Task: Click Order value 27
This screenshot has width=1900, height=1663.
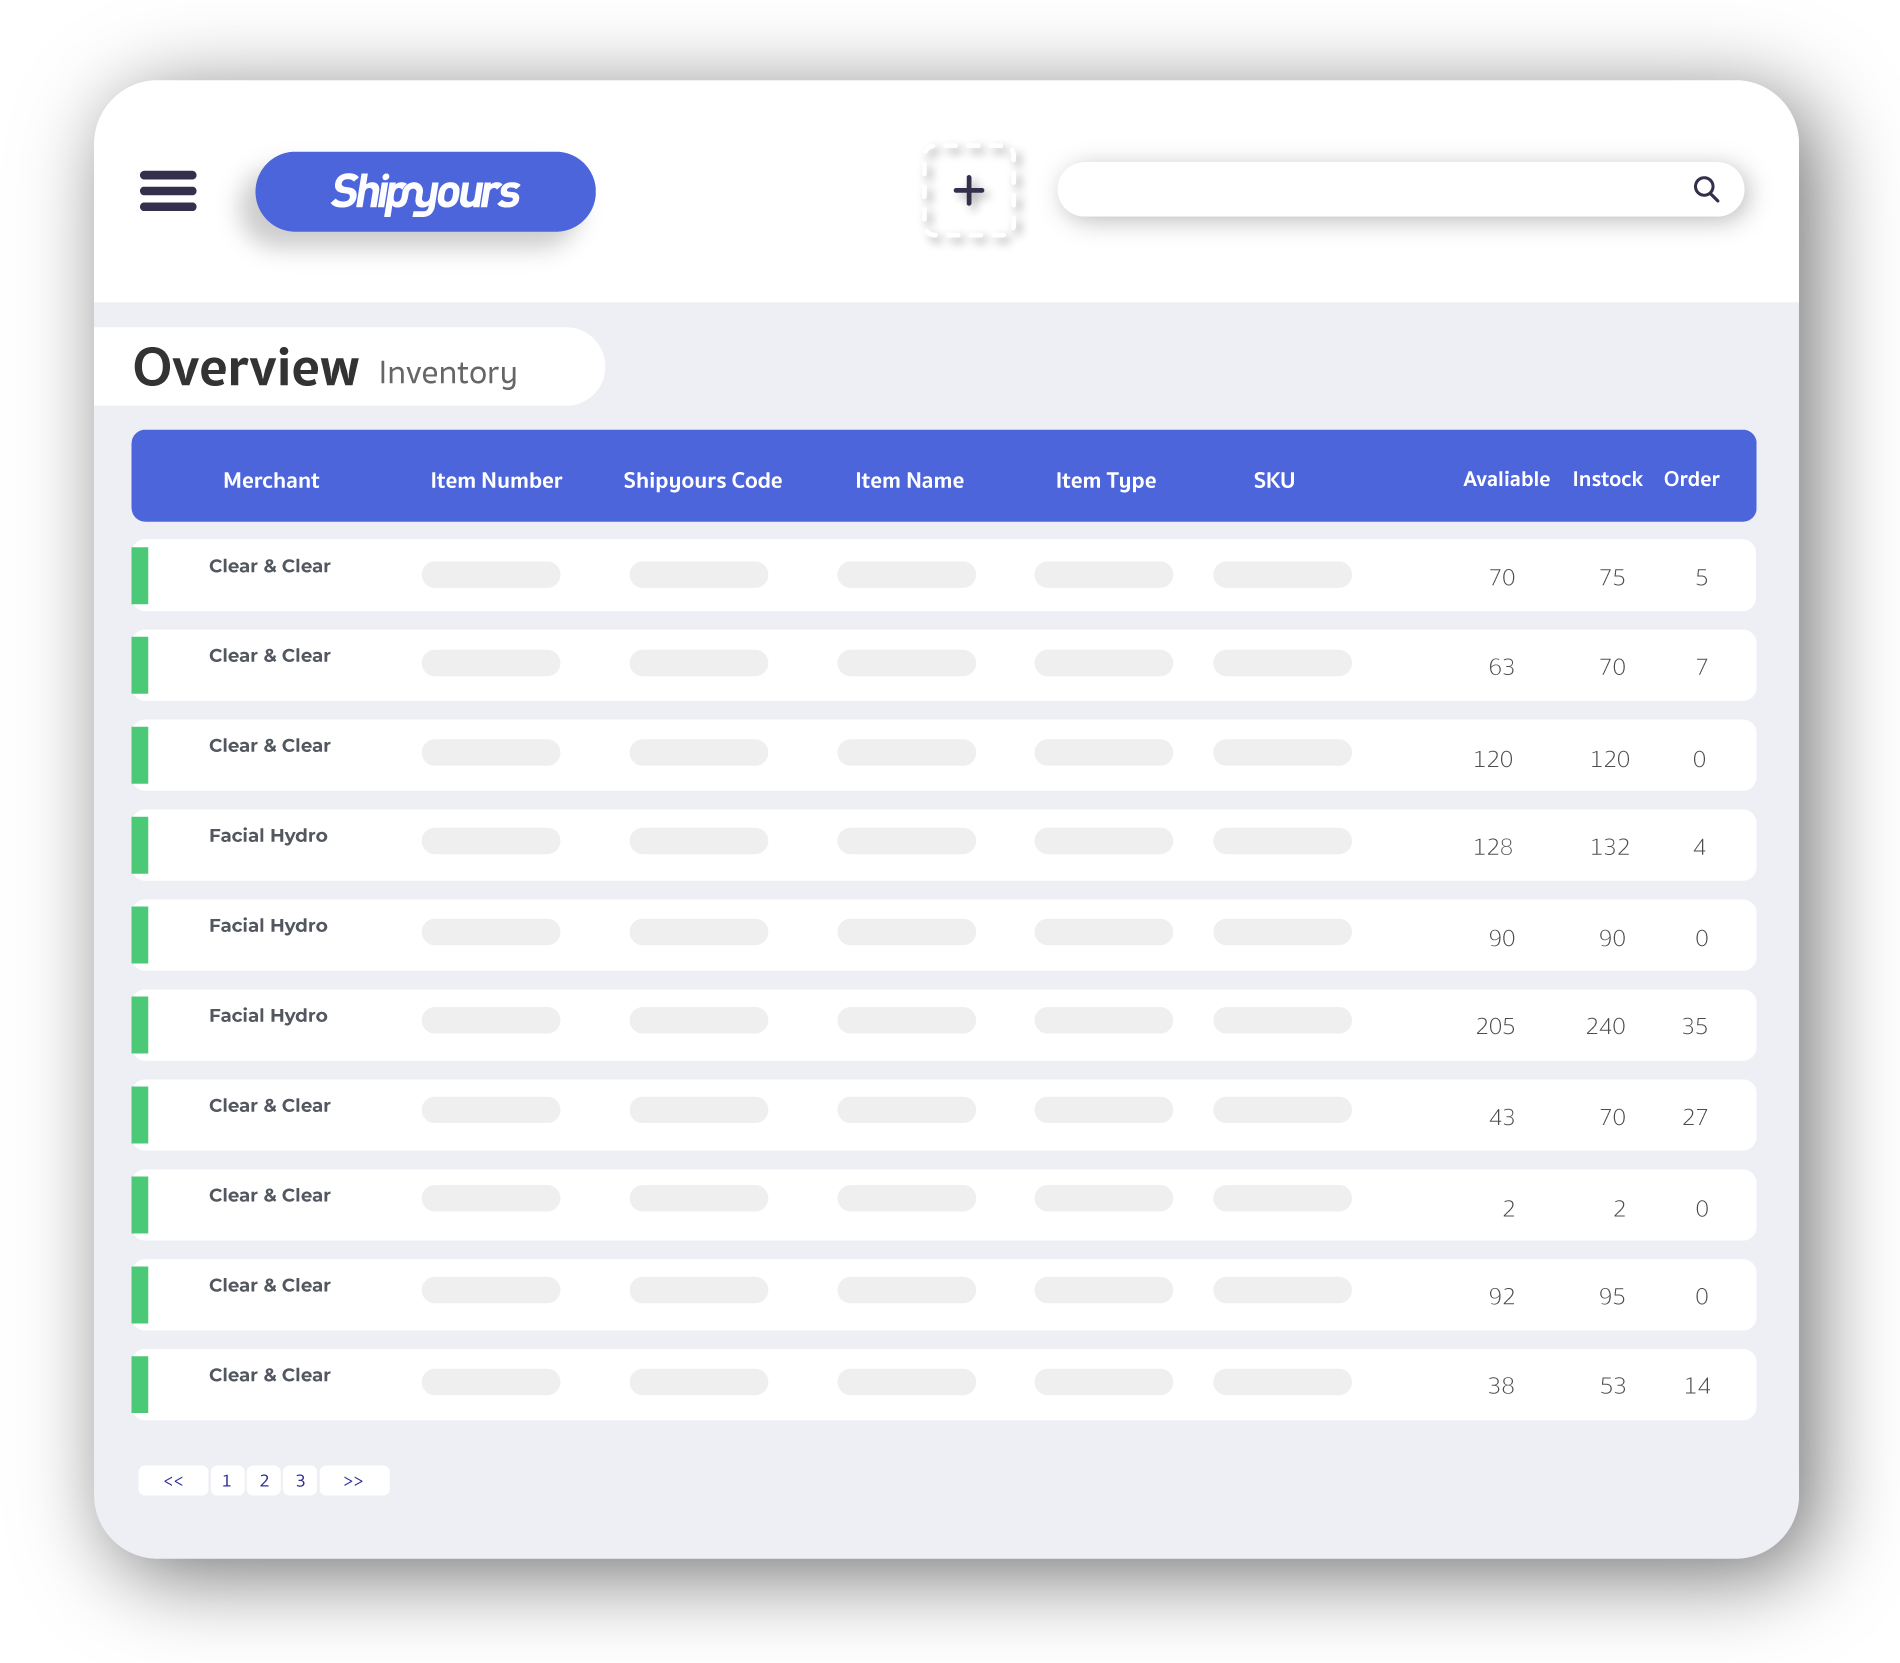Action: 1694,1117
